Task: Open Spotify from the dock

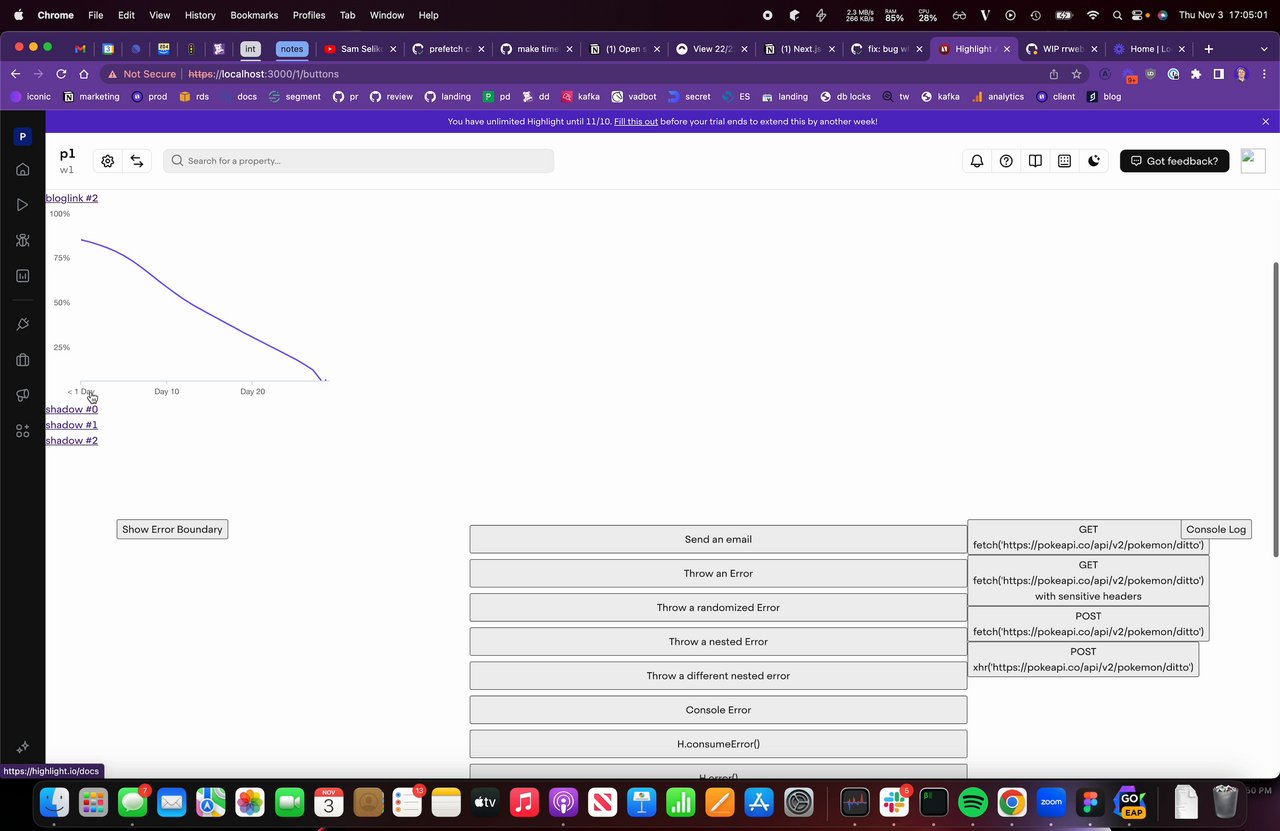Action: coord(973,802)
